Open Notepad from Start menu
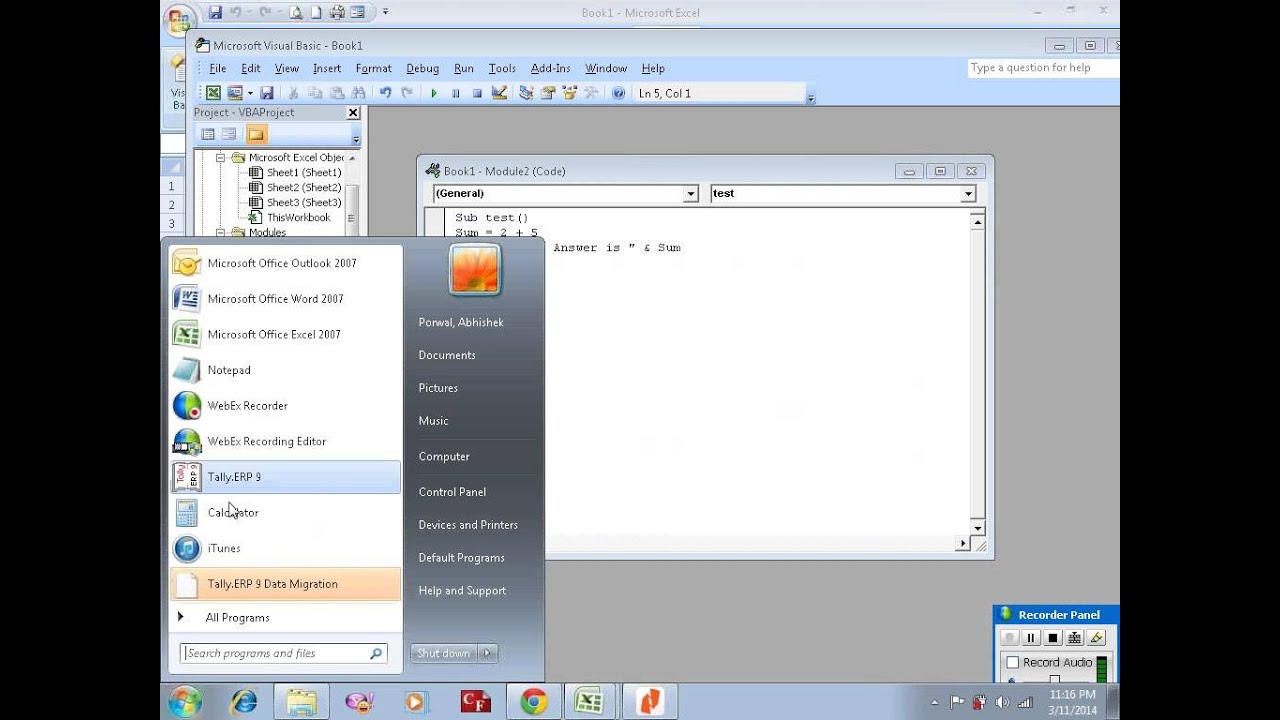This screenshot has width=1280, height=720. pyautogui.click(x=285, y=370)
